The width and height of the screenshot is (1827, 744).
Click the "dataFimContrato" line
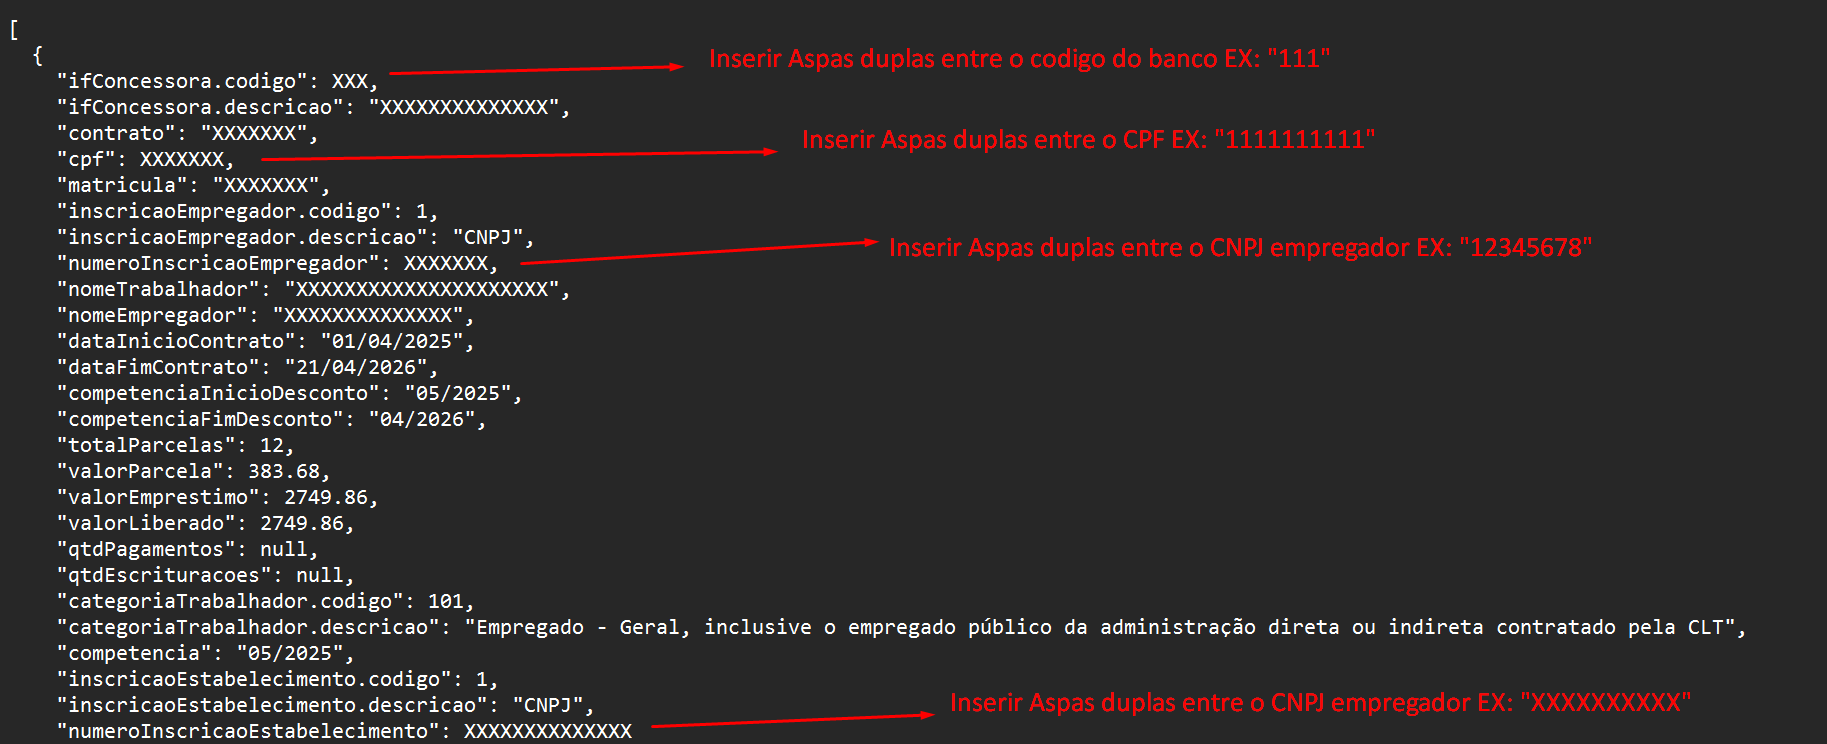(247, 367)
